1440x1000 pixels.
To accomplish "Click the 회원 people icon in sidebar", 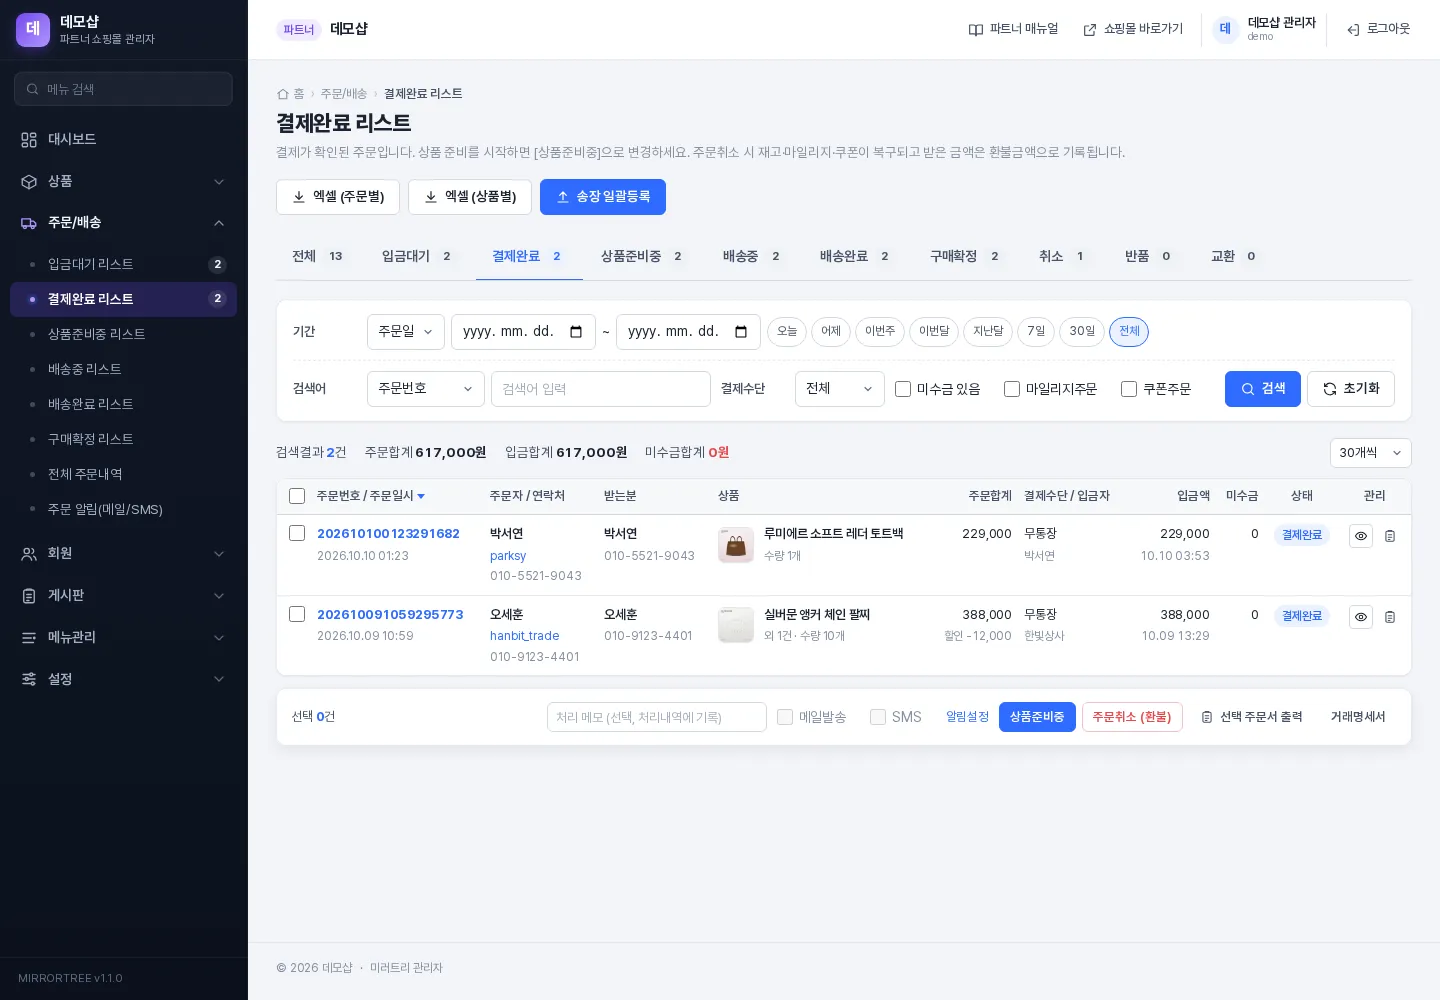I will (x=29, y=554).
